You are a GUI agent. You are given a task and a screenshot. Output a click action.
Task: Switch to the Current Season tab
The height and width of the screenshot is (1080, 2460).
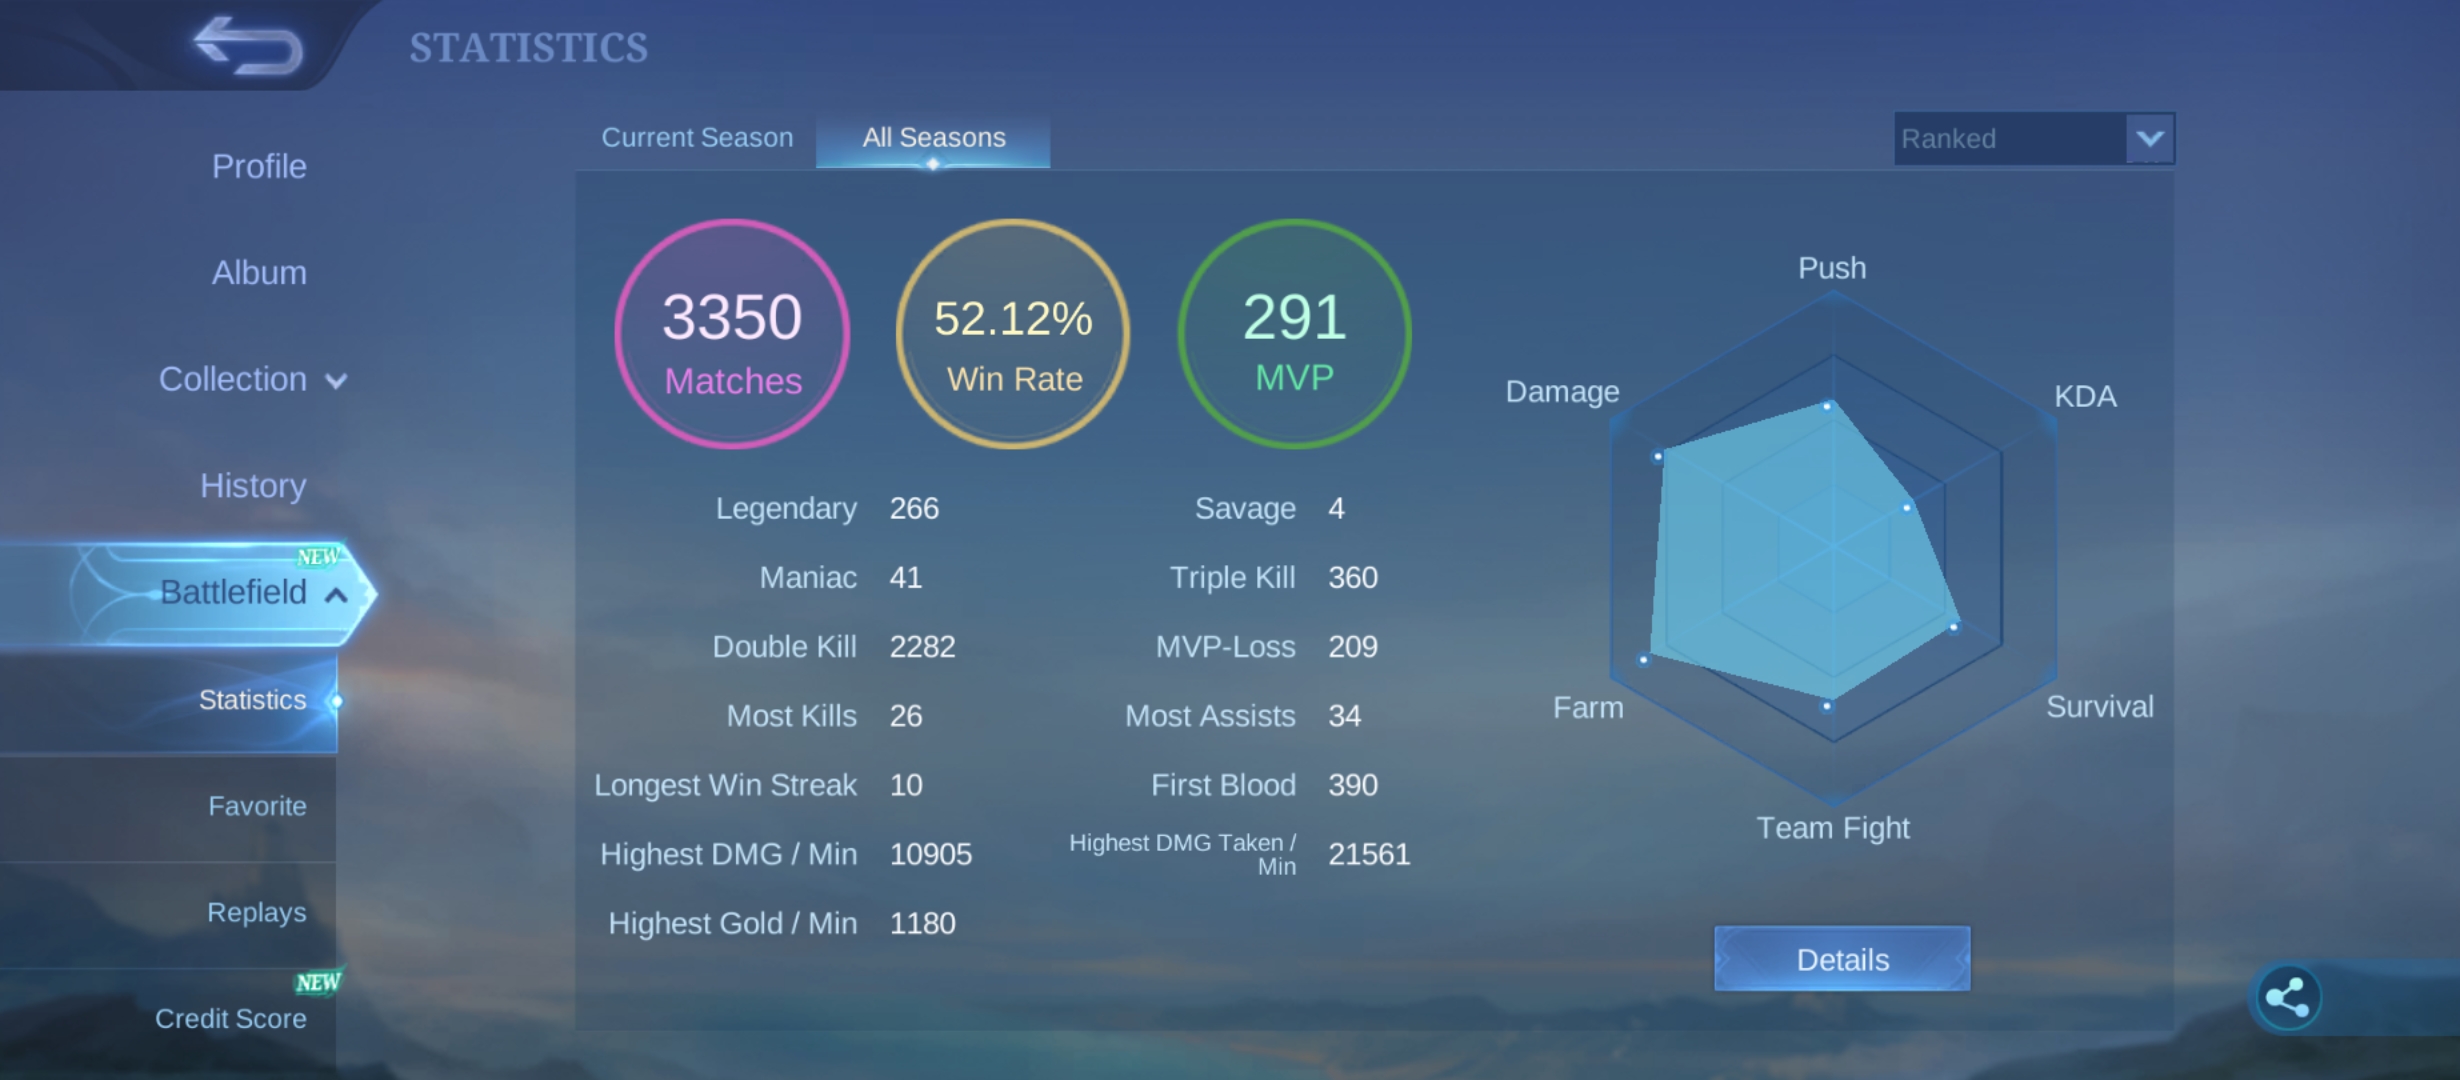pyautogui.click(x=697, y=138)
